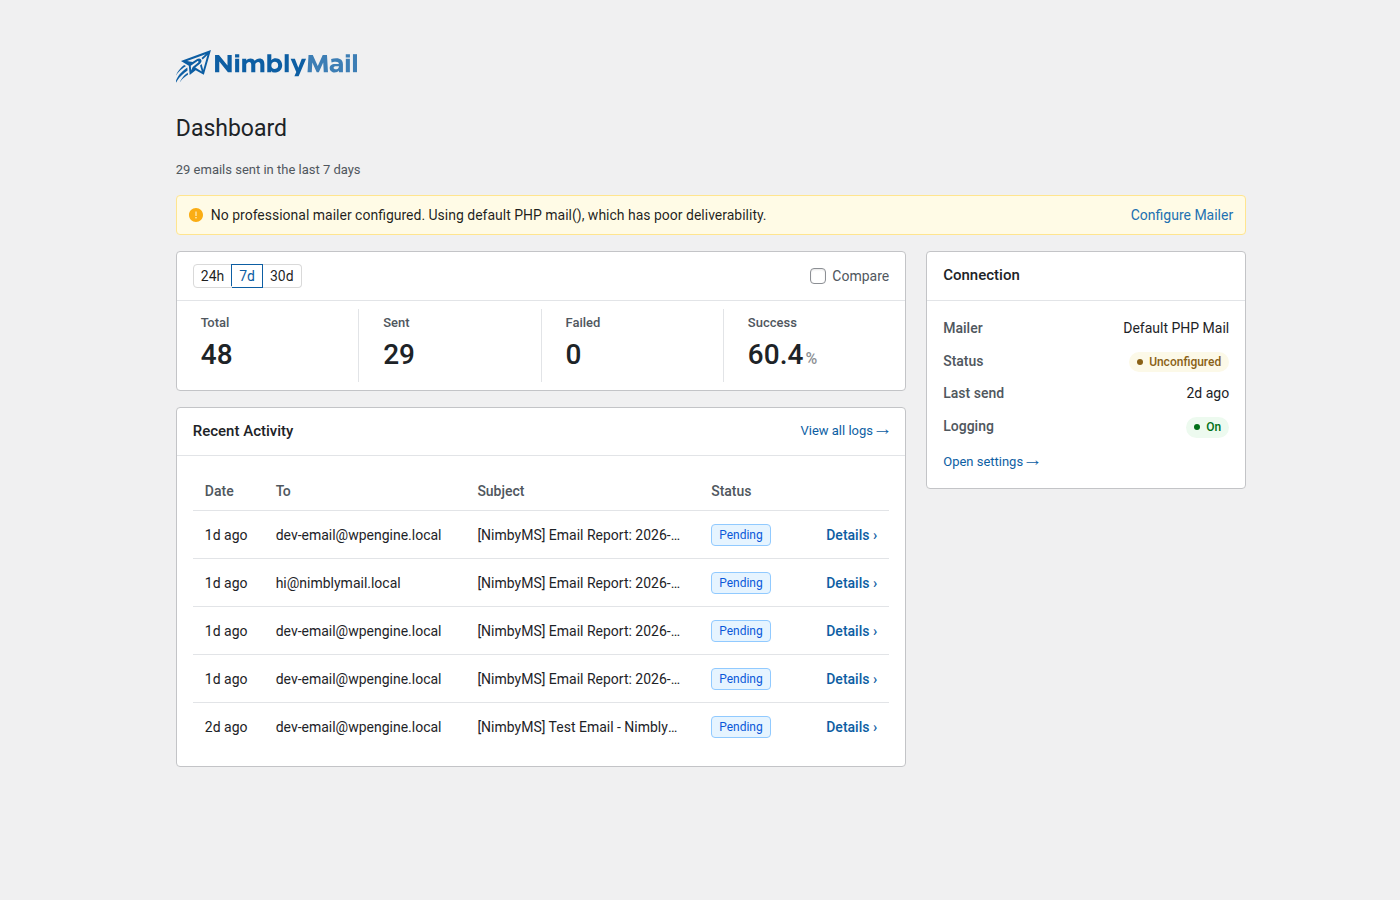Click the Pending badge for hi@nimblymail.local
Viewport: 1400px width, 900px height.
[741, 583]
